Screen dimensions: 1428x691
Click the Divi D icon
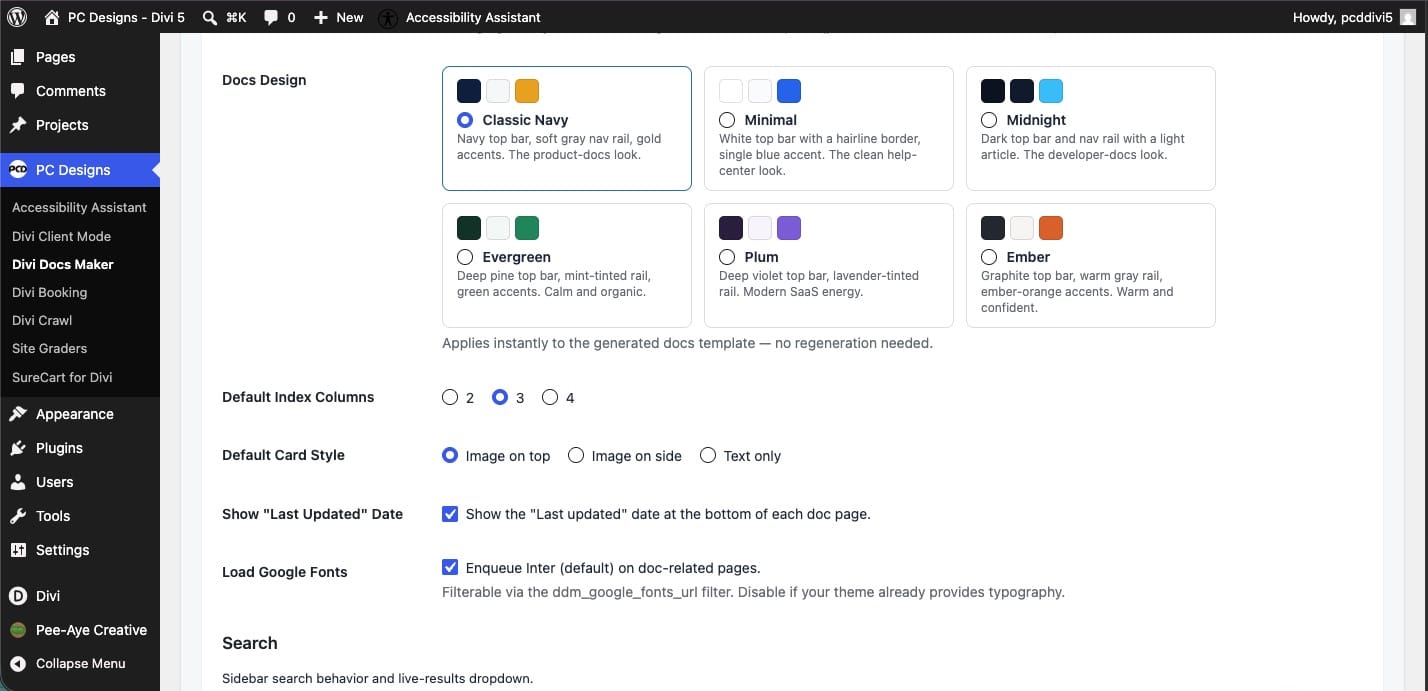point(18,596)
